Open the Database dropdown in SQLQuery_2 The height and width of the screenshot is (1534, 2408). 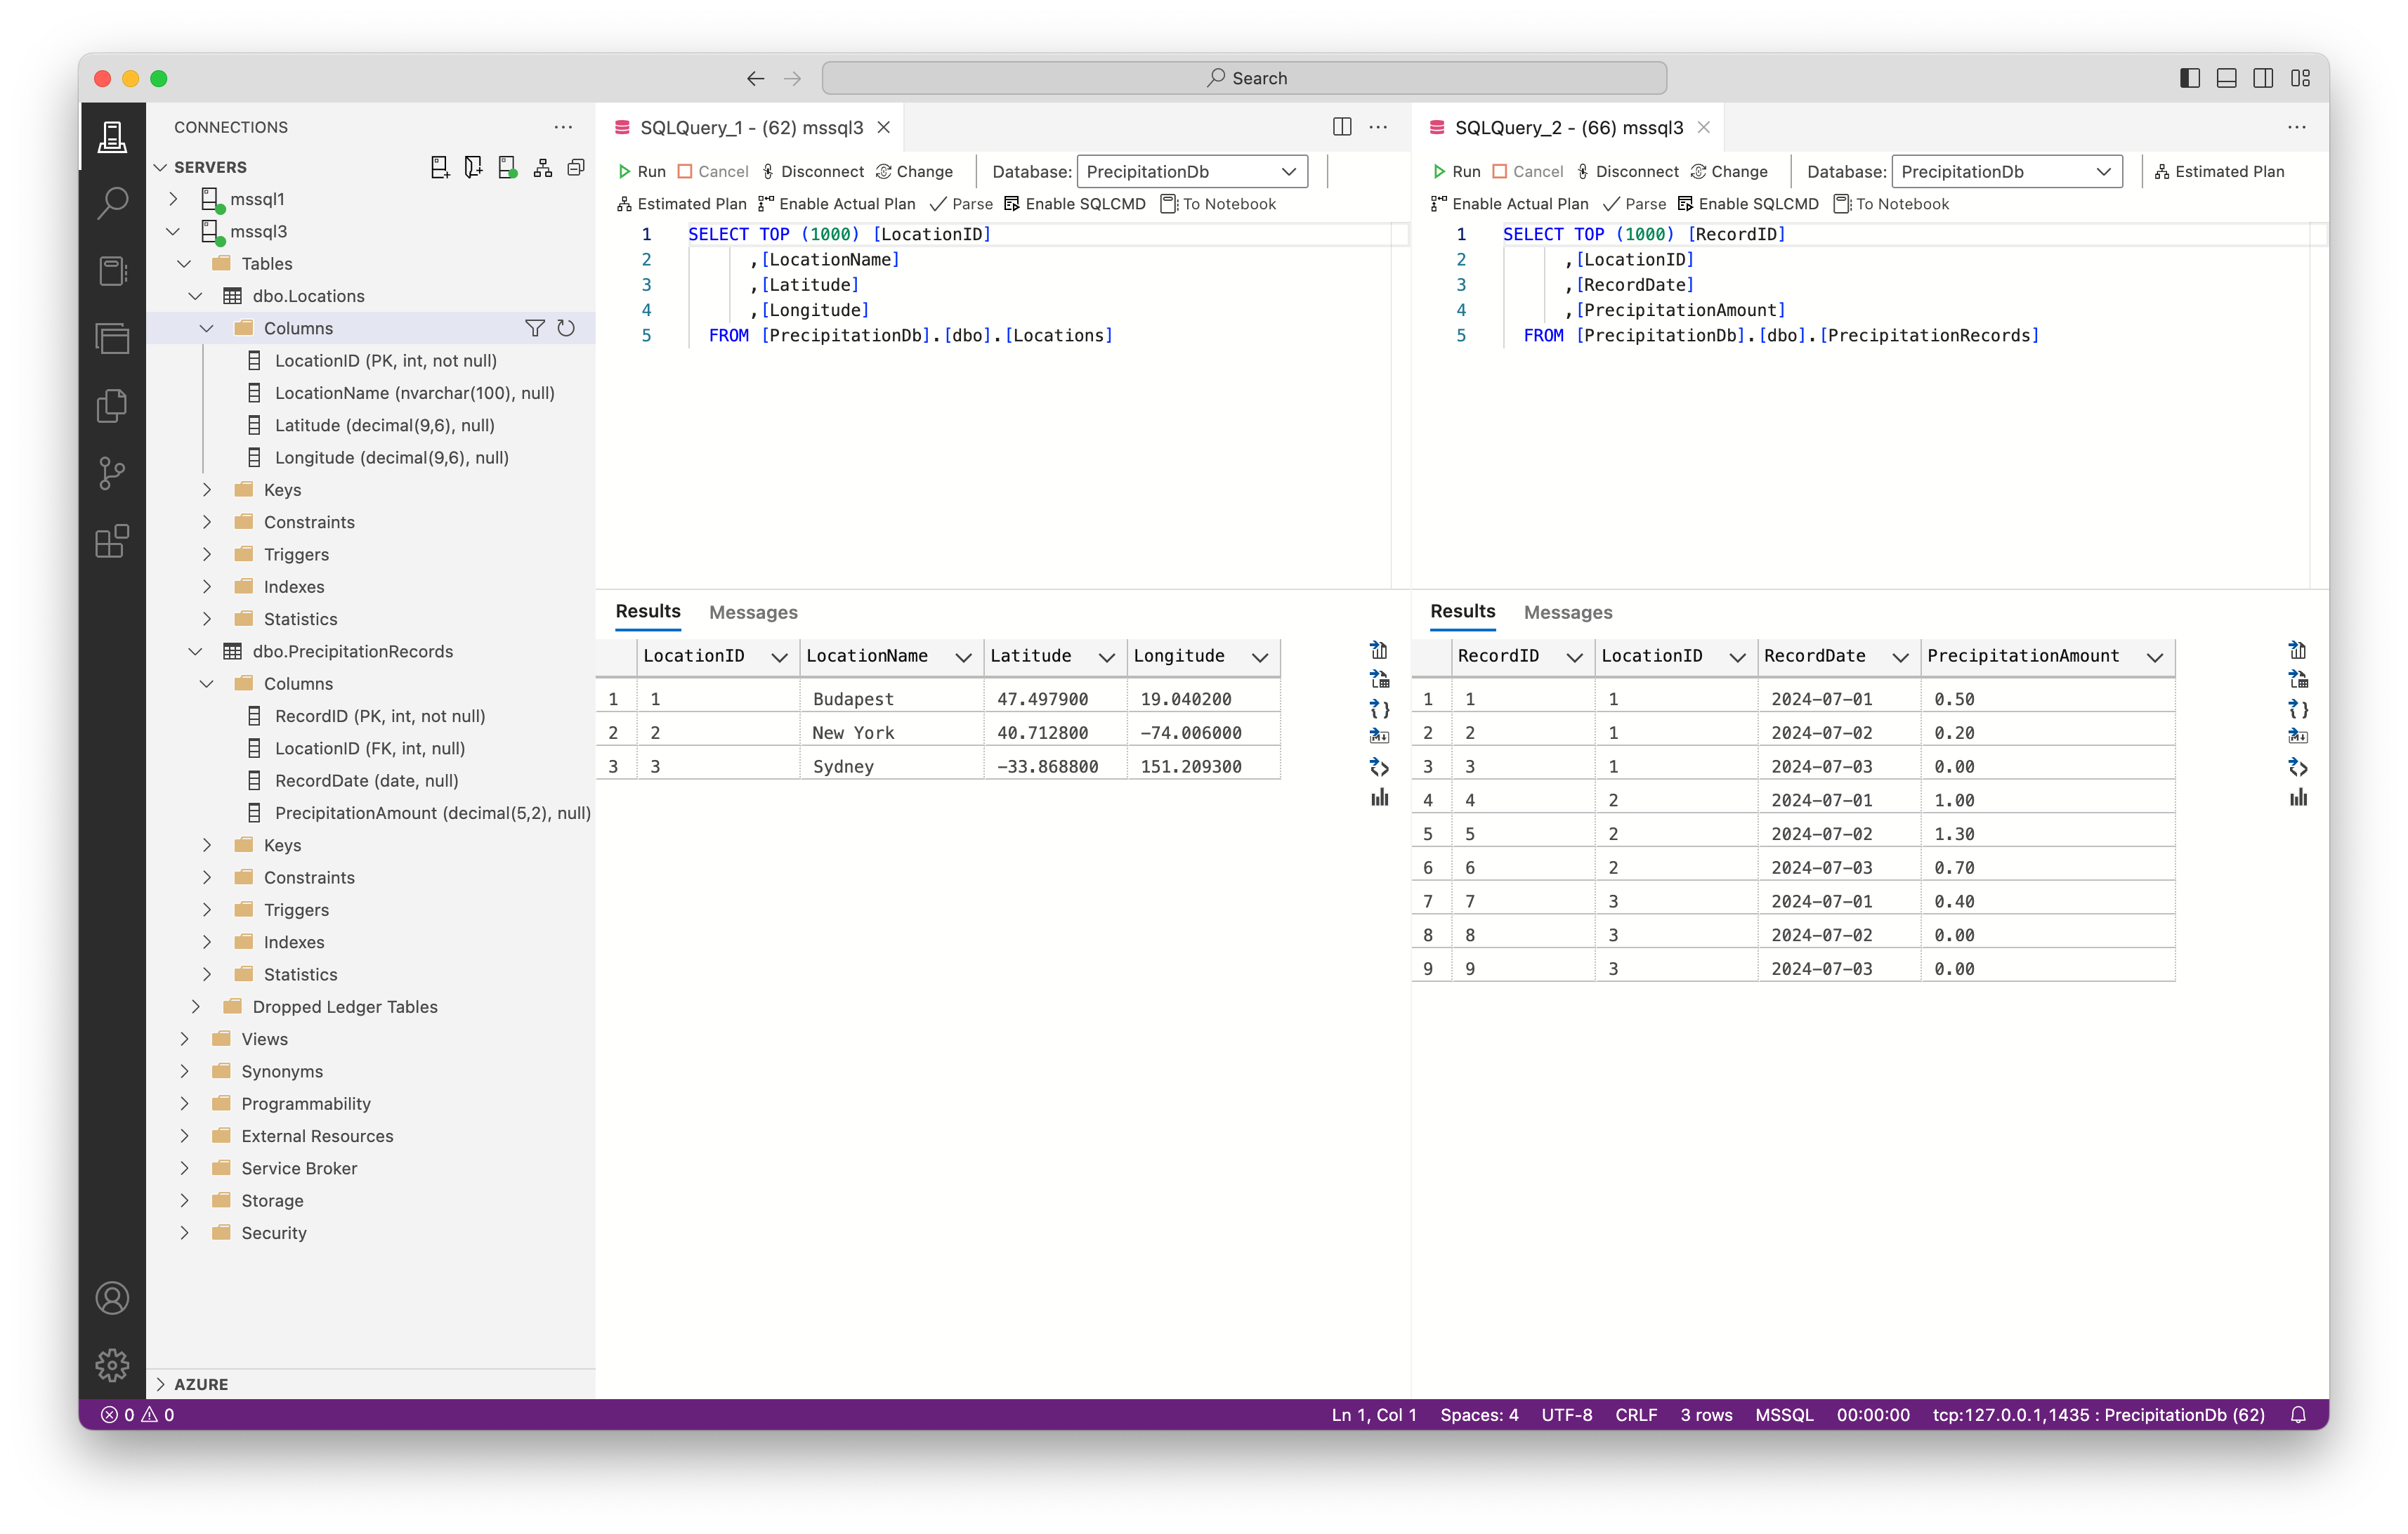(x=2007, y=171)
